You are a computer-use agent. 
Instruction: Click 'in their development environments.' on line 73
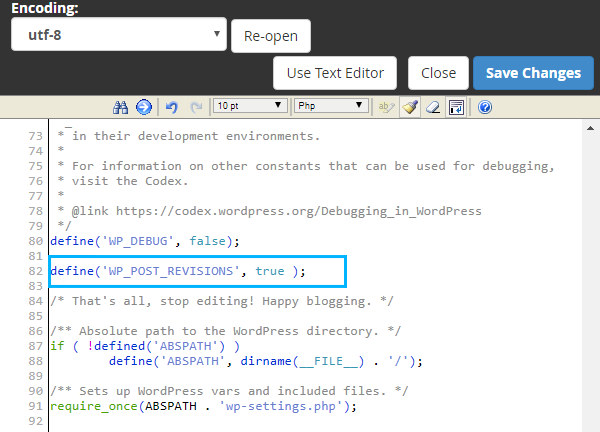coord(196,136)
